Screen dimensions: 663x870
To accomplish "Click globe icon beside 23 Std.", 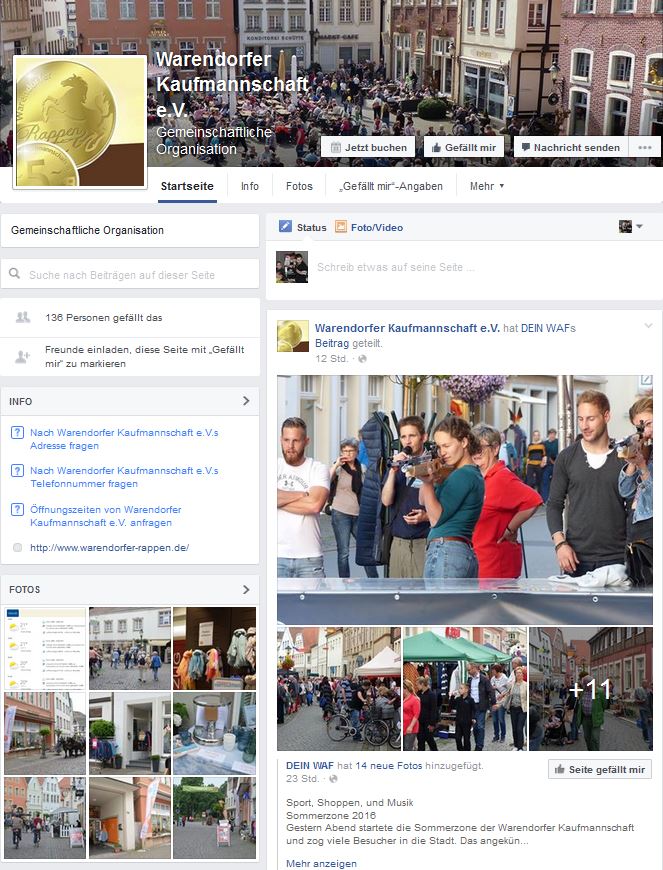I will coord(333,779).
